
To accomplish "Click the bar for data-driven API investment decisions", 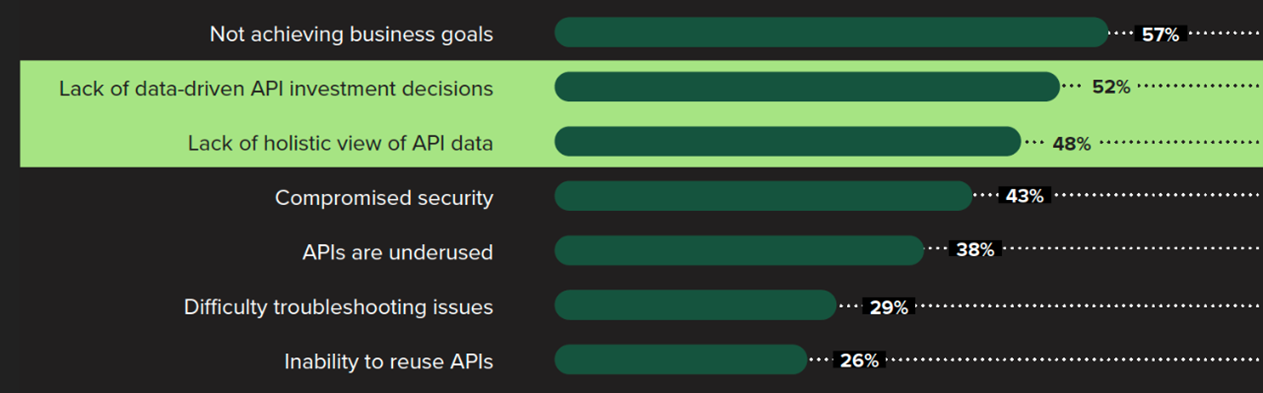I will point(807,87).
